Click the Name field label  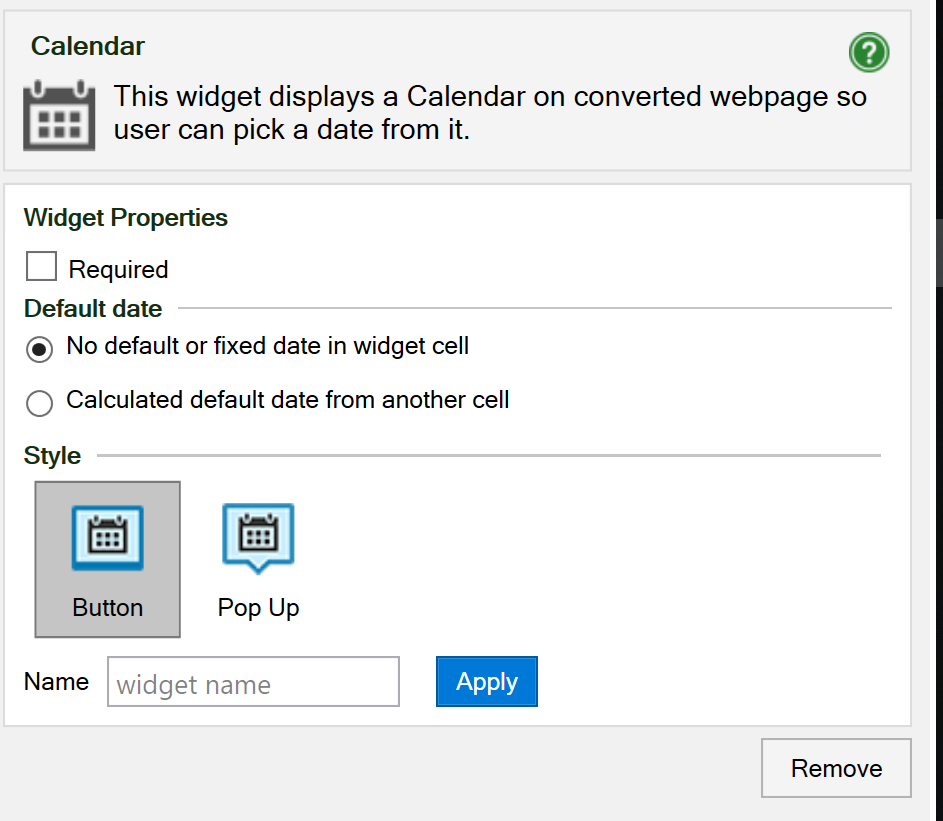pos(57,681)
